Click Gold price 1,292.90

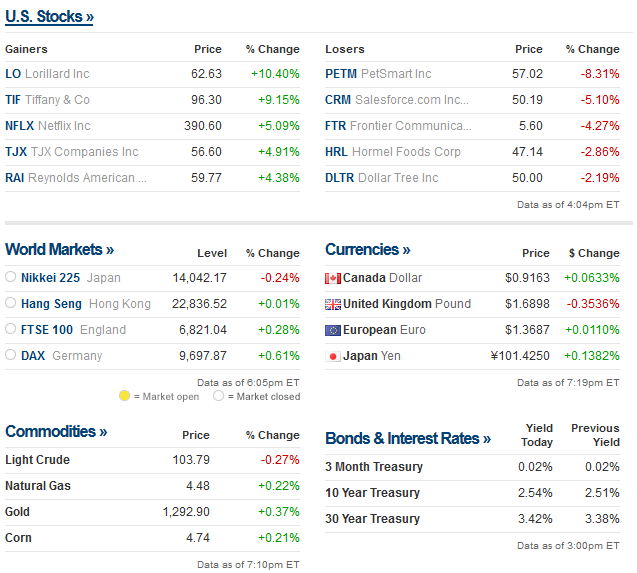(186, 512)
